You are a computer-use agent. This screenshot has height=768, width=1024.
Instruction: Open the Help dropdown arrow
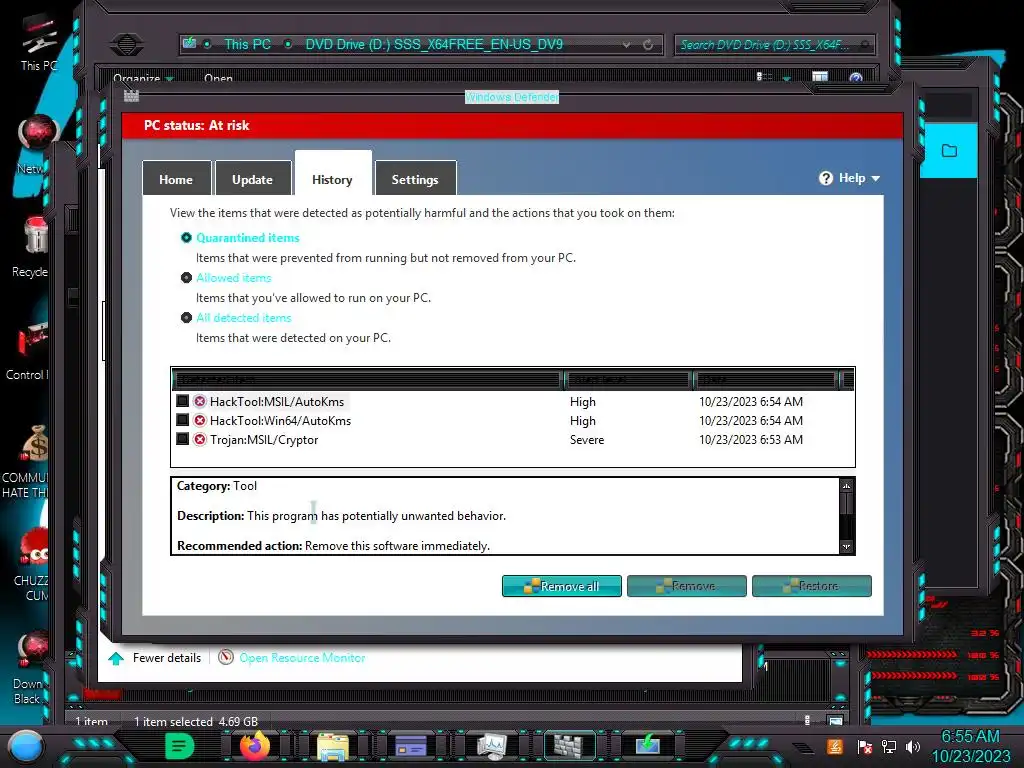point(876,178)
